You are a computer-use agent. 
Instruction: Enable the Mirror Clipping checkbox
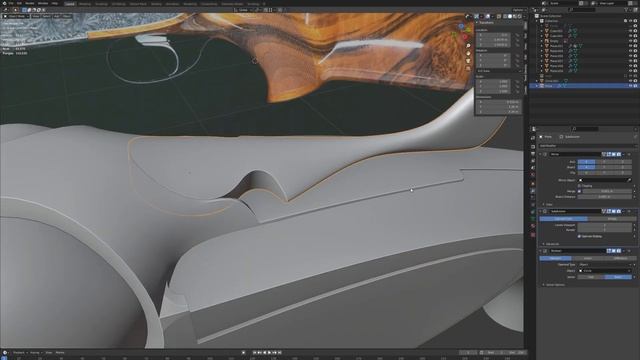[x=579, y=186]
